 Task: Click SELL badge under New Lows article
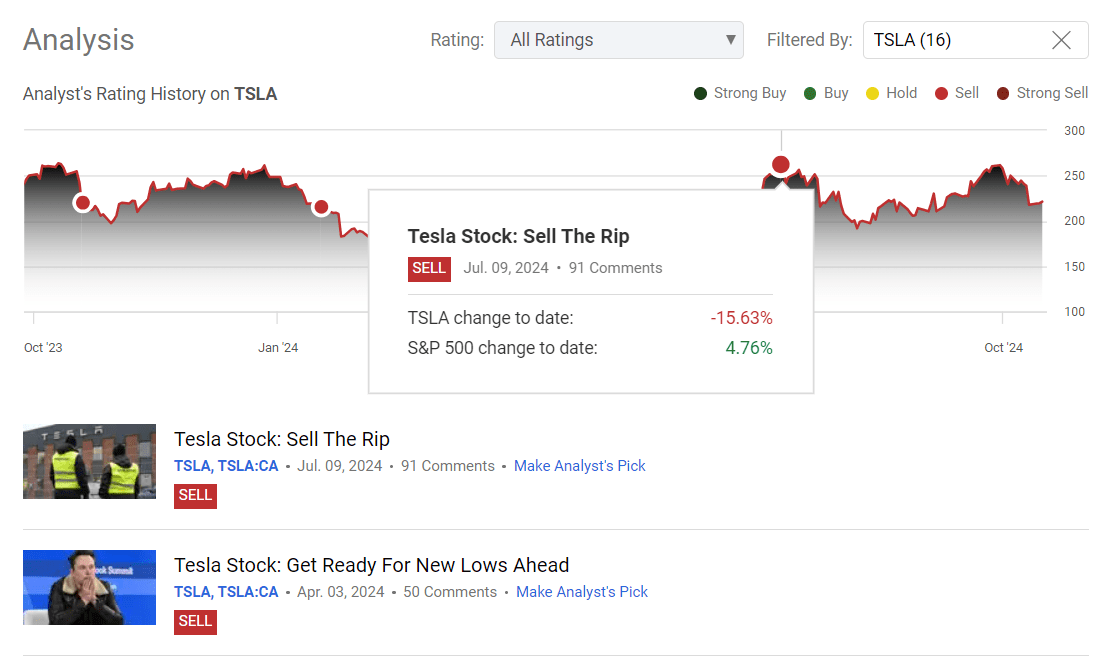pos(195,621)
